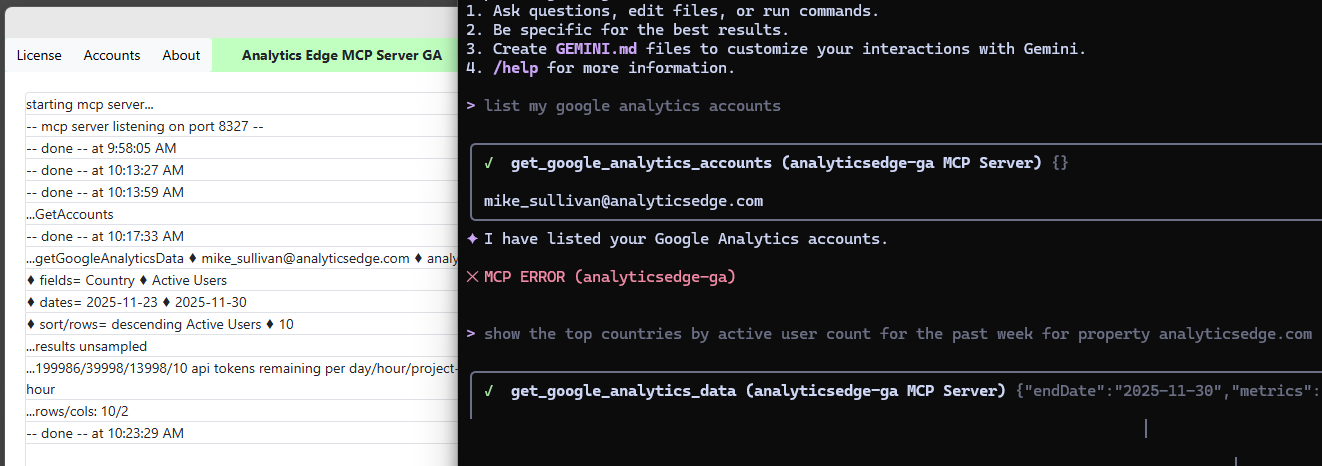Select the 'fields= Country' log line
The height and width of the screenshot is (466, 1322).
[127, 280]
